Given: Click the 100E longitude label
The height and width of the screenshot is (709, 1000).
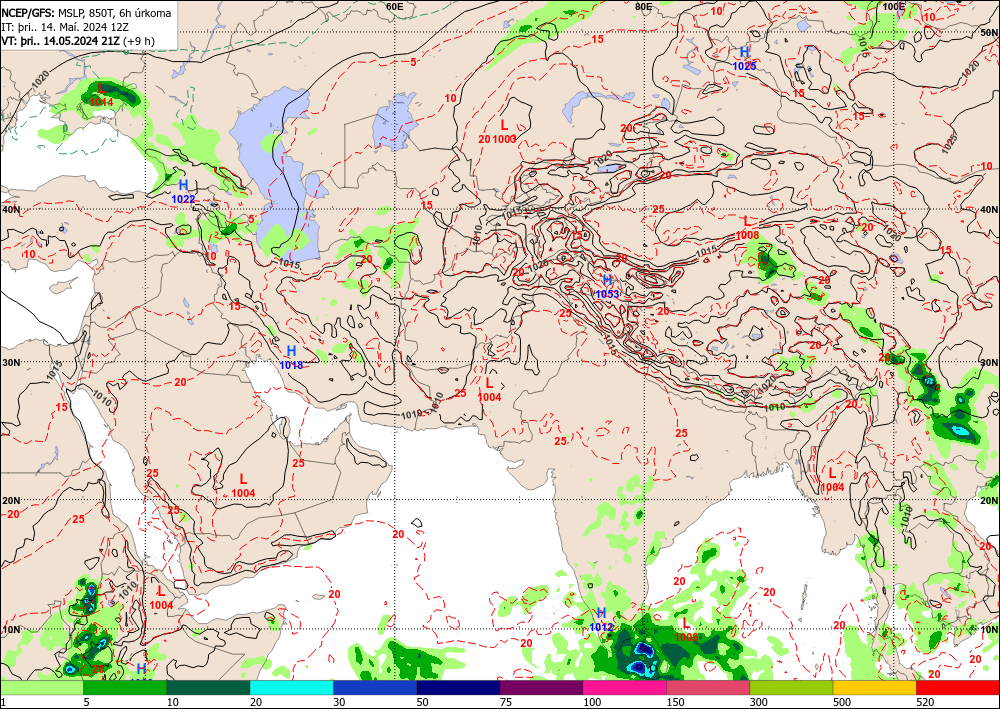Looking at the screenshot, I should click(893, 6).
